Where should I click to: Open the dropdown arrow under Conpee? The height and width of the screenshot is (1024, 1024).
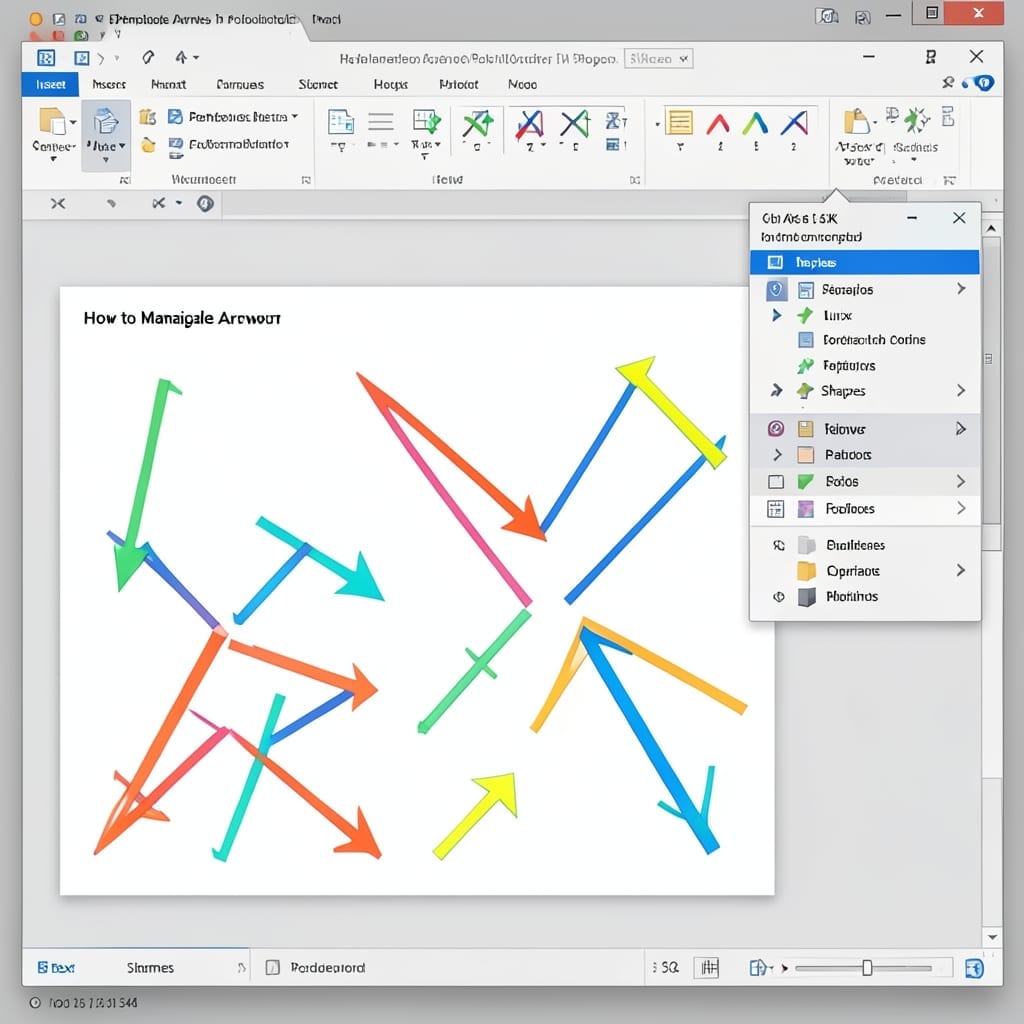coord(54,159)
